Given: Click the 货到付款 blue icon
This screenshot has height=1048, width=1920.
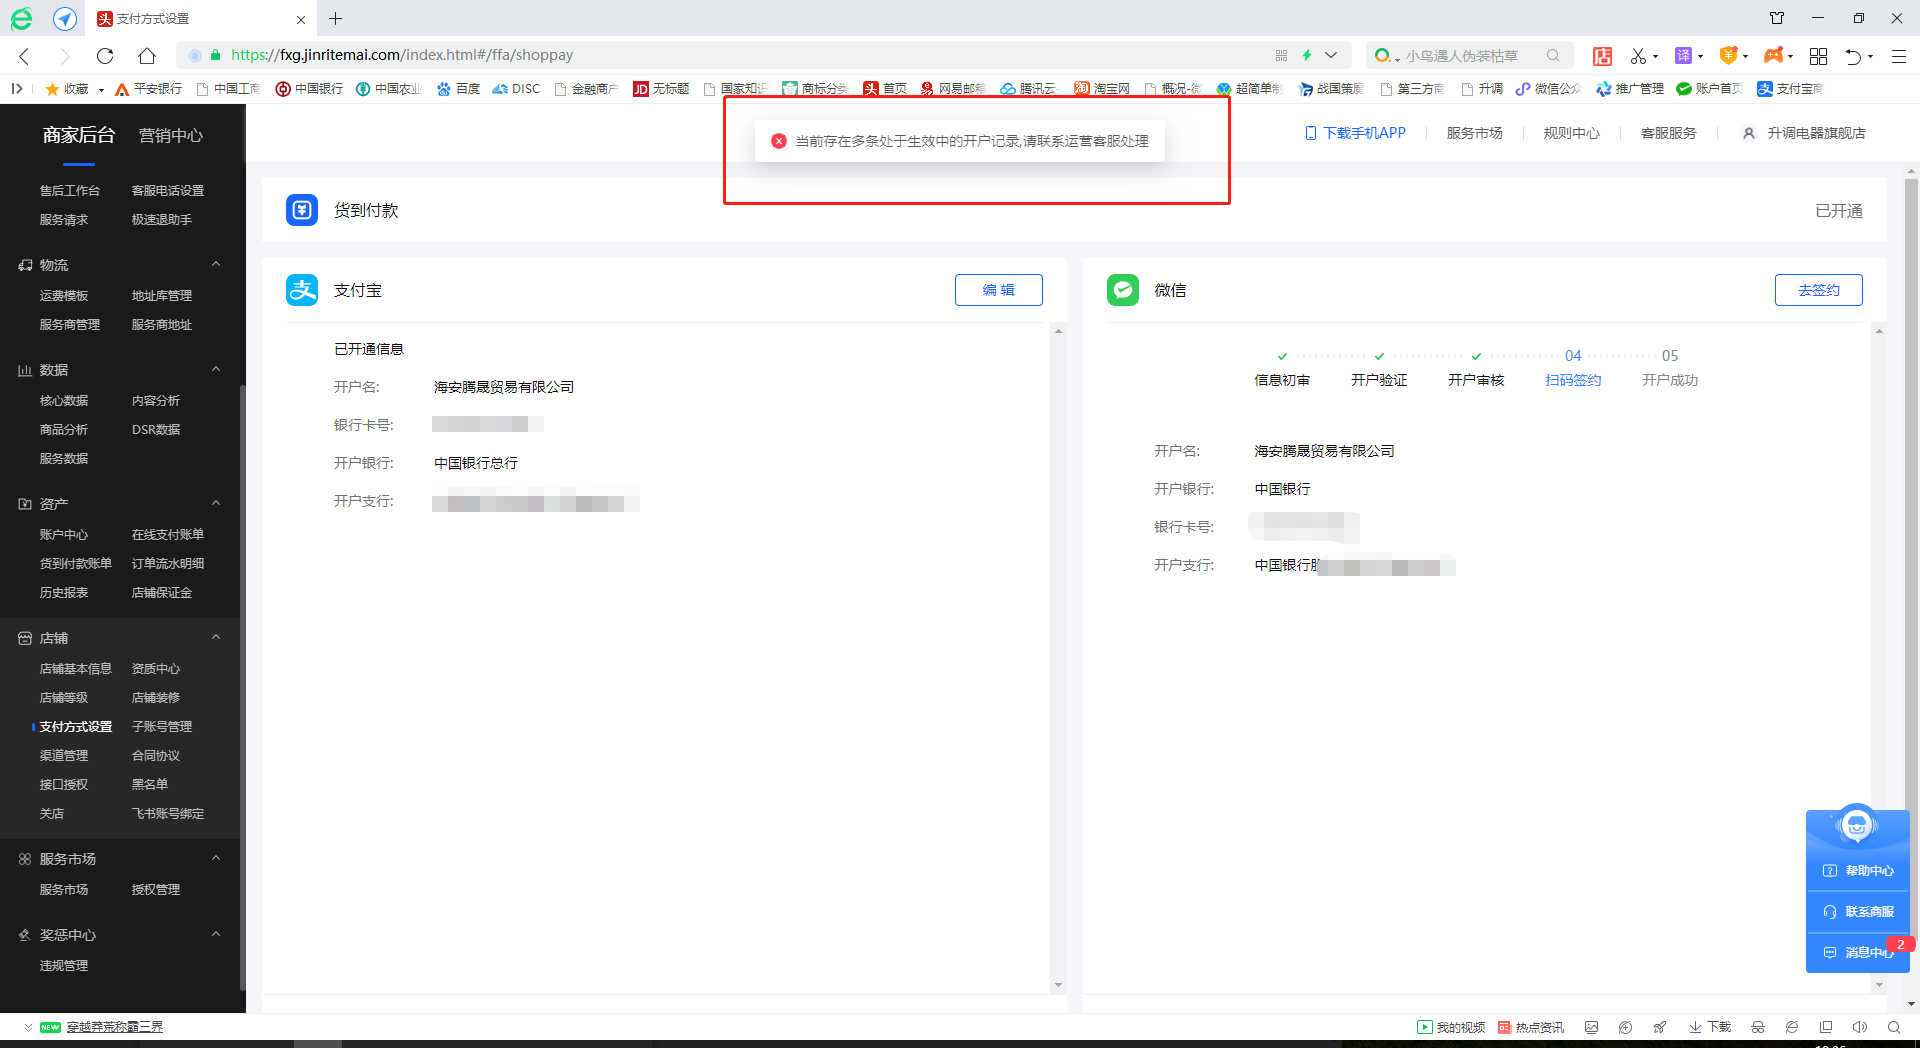Looking at the screenshot, I should (x=302, y=210).
